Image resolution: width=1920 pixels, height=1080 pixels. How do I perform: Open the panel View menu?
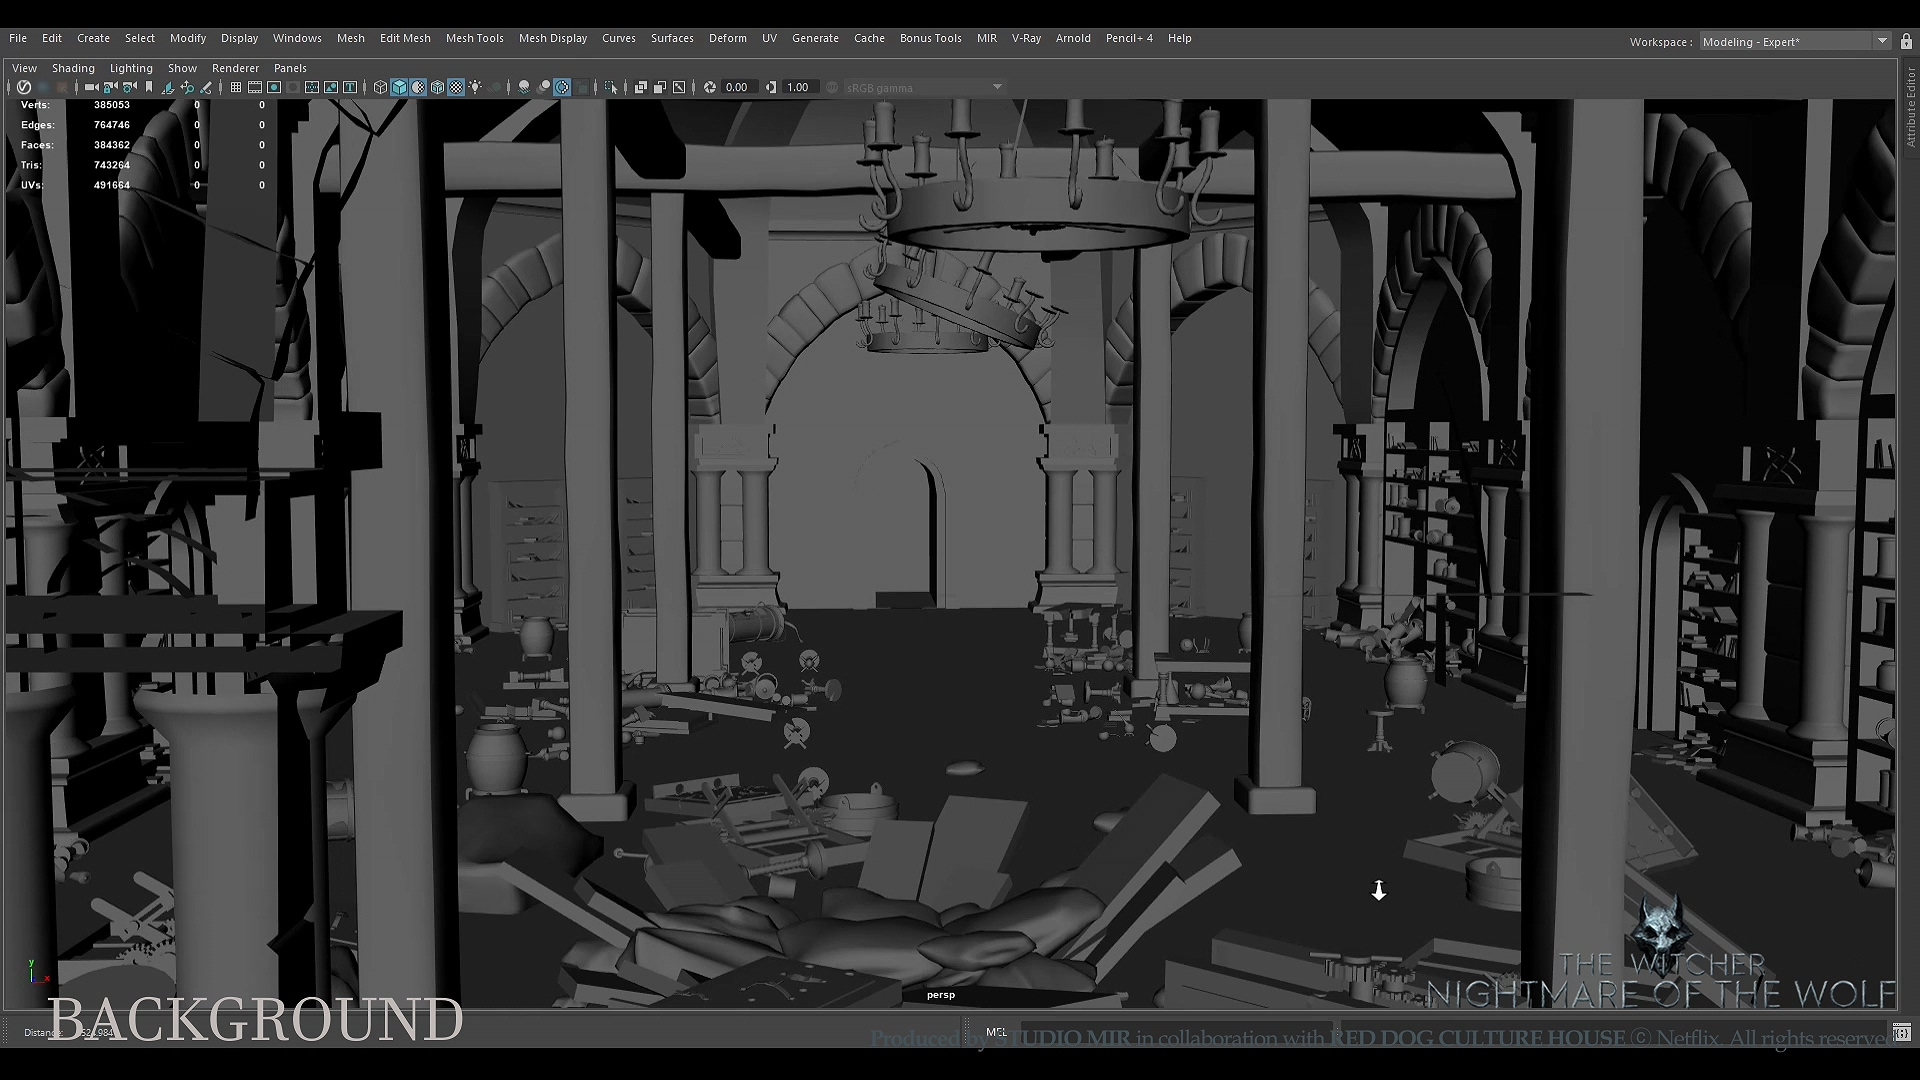click(24, 68)
